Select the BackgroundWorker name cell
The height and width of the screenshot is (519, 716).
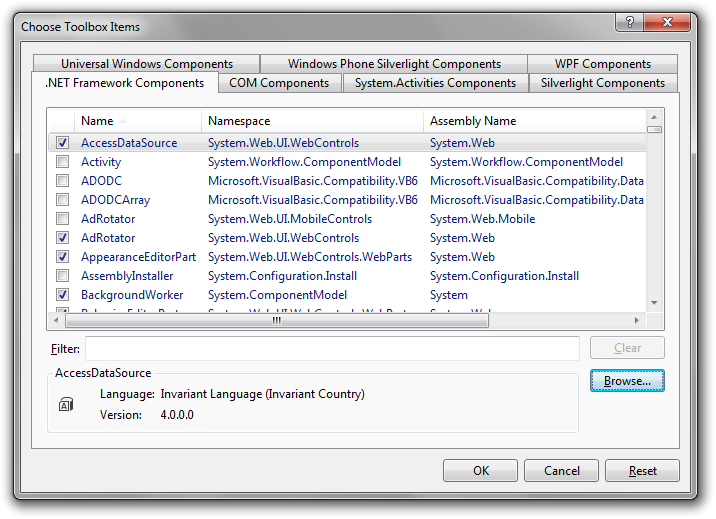click(132, 295)
